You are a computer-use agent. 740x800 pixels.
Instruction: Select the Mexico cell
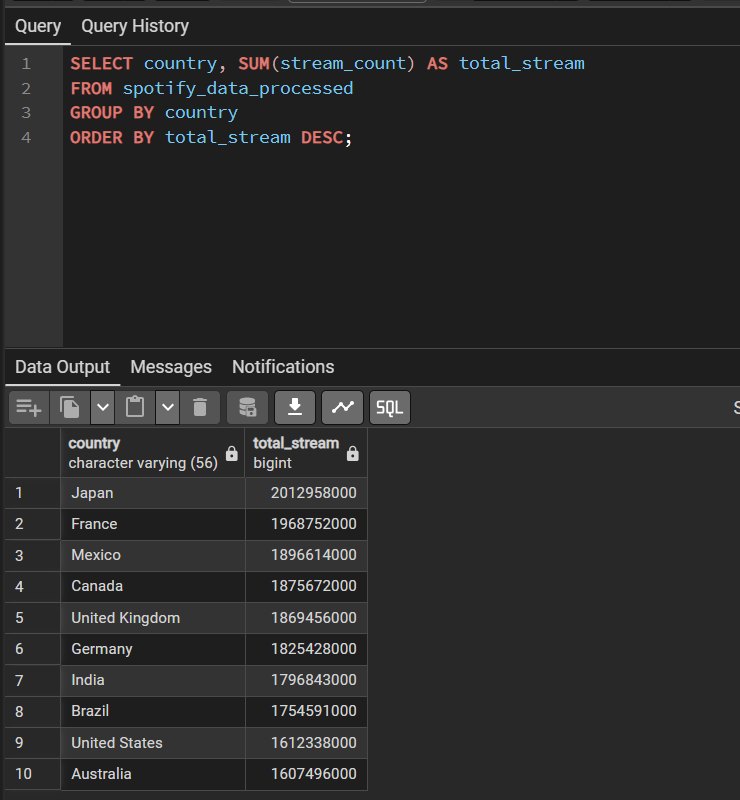pyautogui.click(x=153, y=555)
